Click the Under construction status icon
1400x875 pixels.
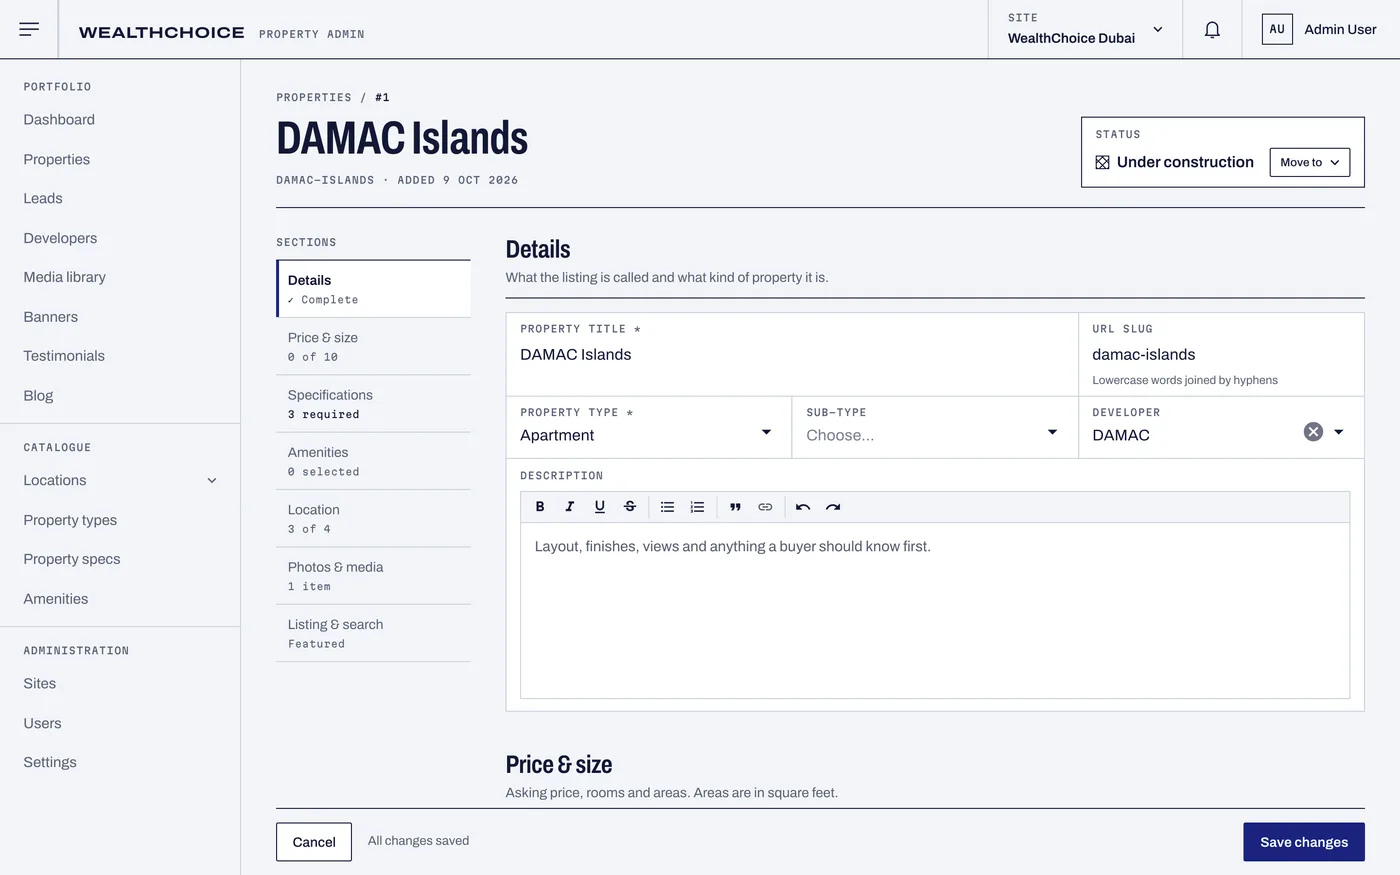point(1102,162)
